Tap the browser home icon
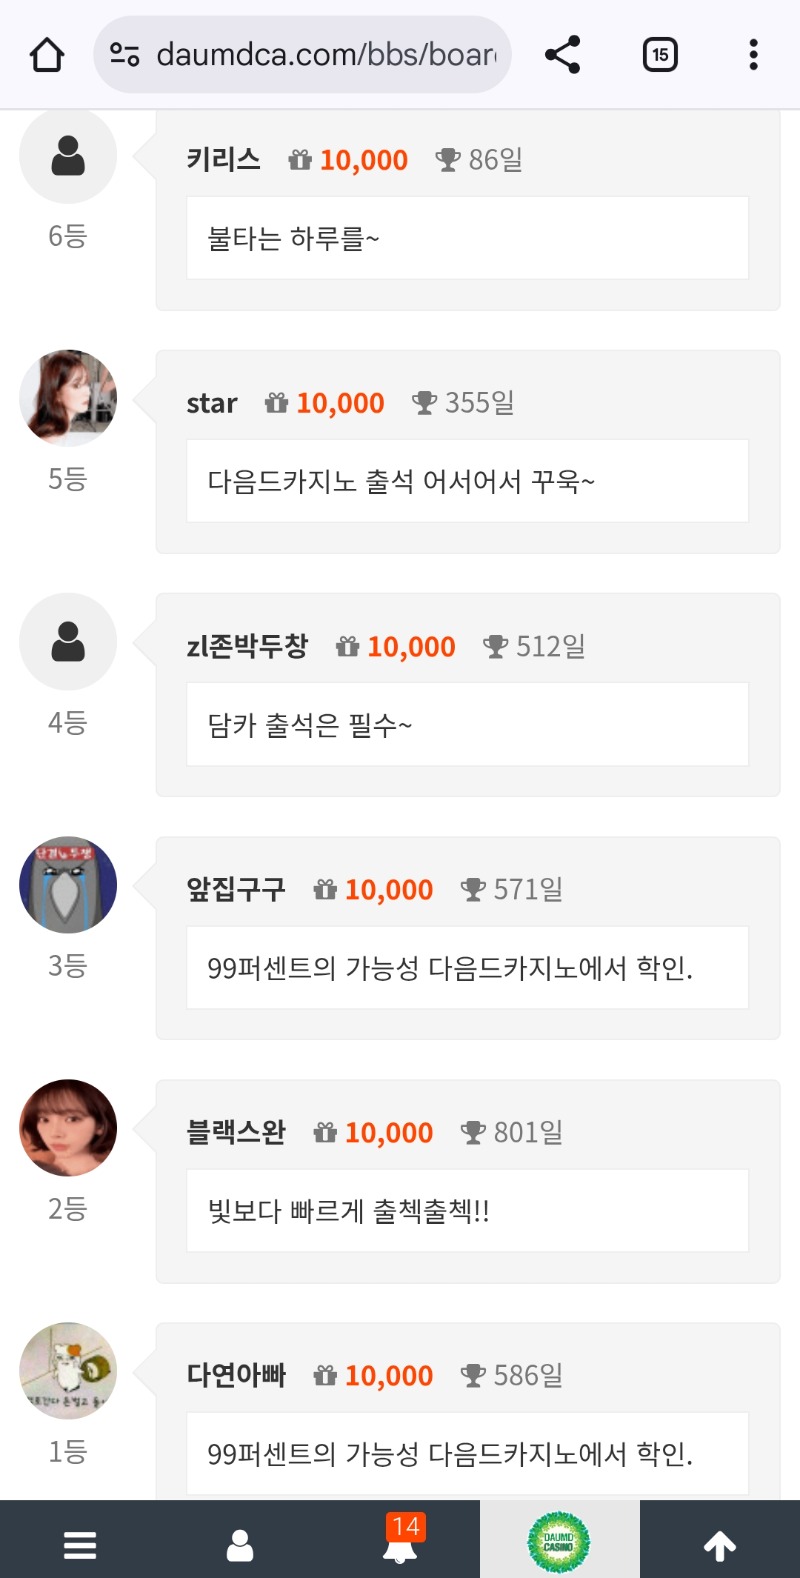The width and height of the screenshot is (800, 1578). (x=47, y=55)
